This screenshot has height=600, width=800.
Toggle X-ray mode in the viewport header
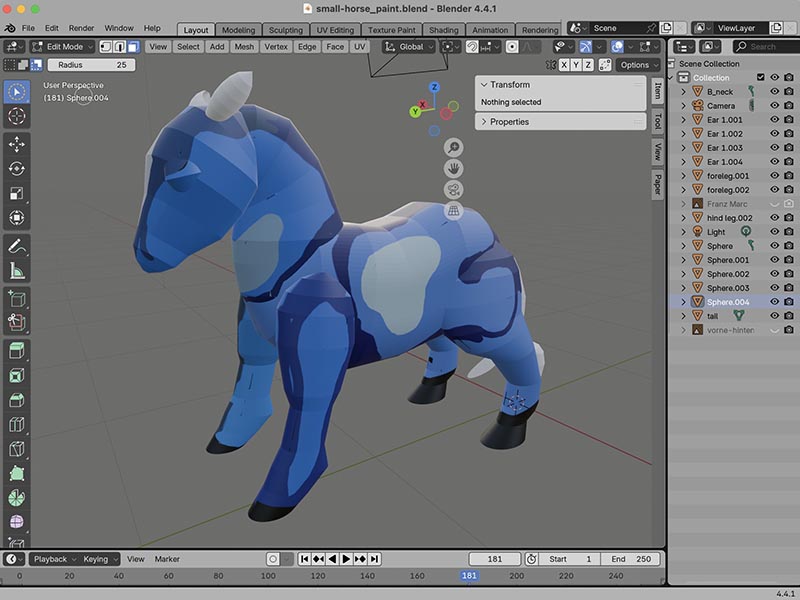click(x=646, y=46)
